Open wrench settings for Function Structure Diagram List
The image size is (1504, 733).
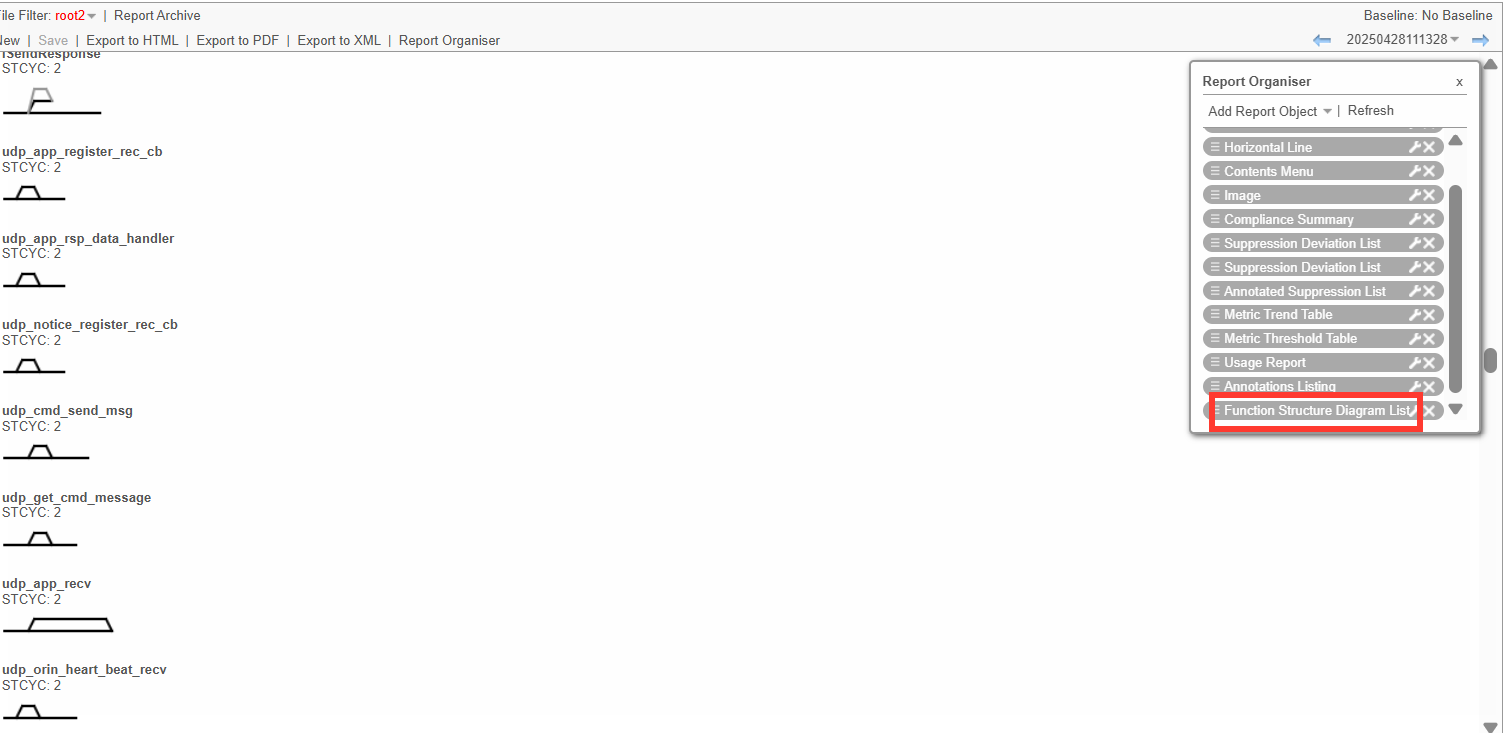click(1415, 410)
